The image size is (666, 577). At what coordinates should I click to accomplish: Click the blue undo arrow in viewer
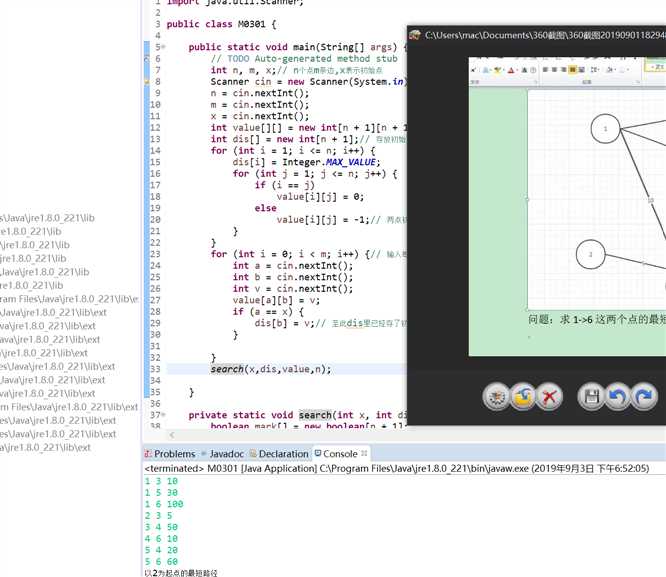(x=618, y=396)
